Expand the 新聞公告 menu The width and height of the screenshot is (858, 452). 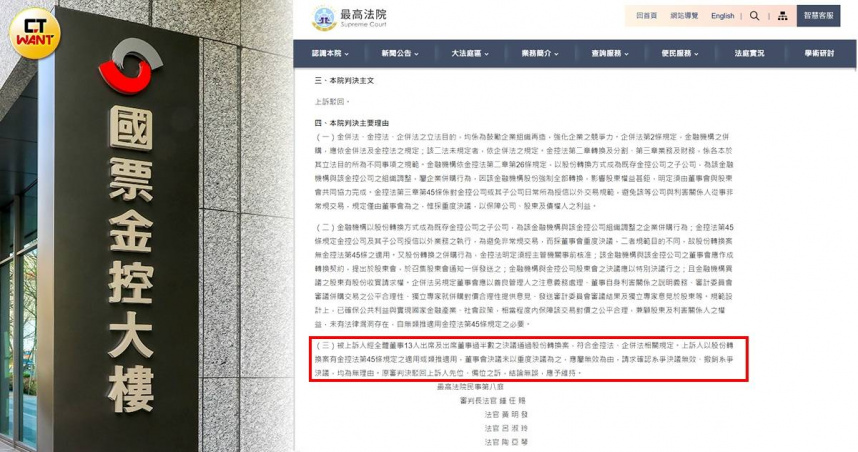(x=400, y=54)
